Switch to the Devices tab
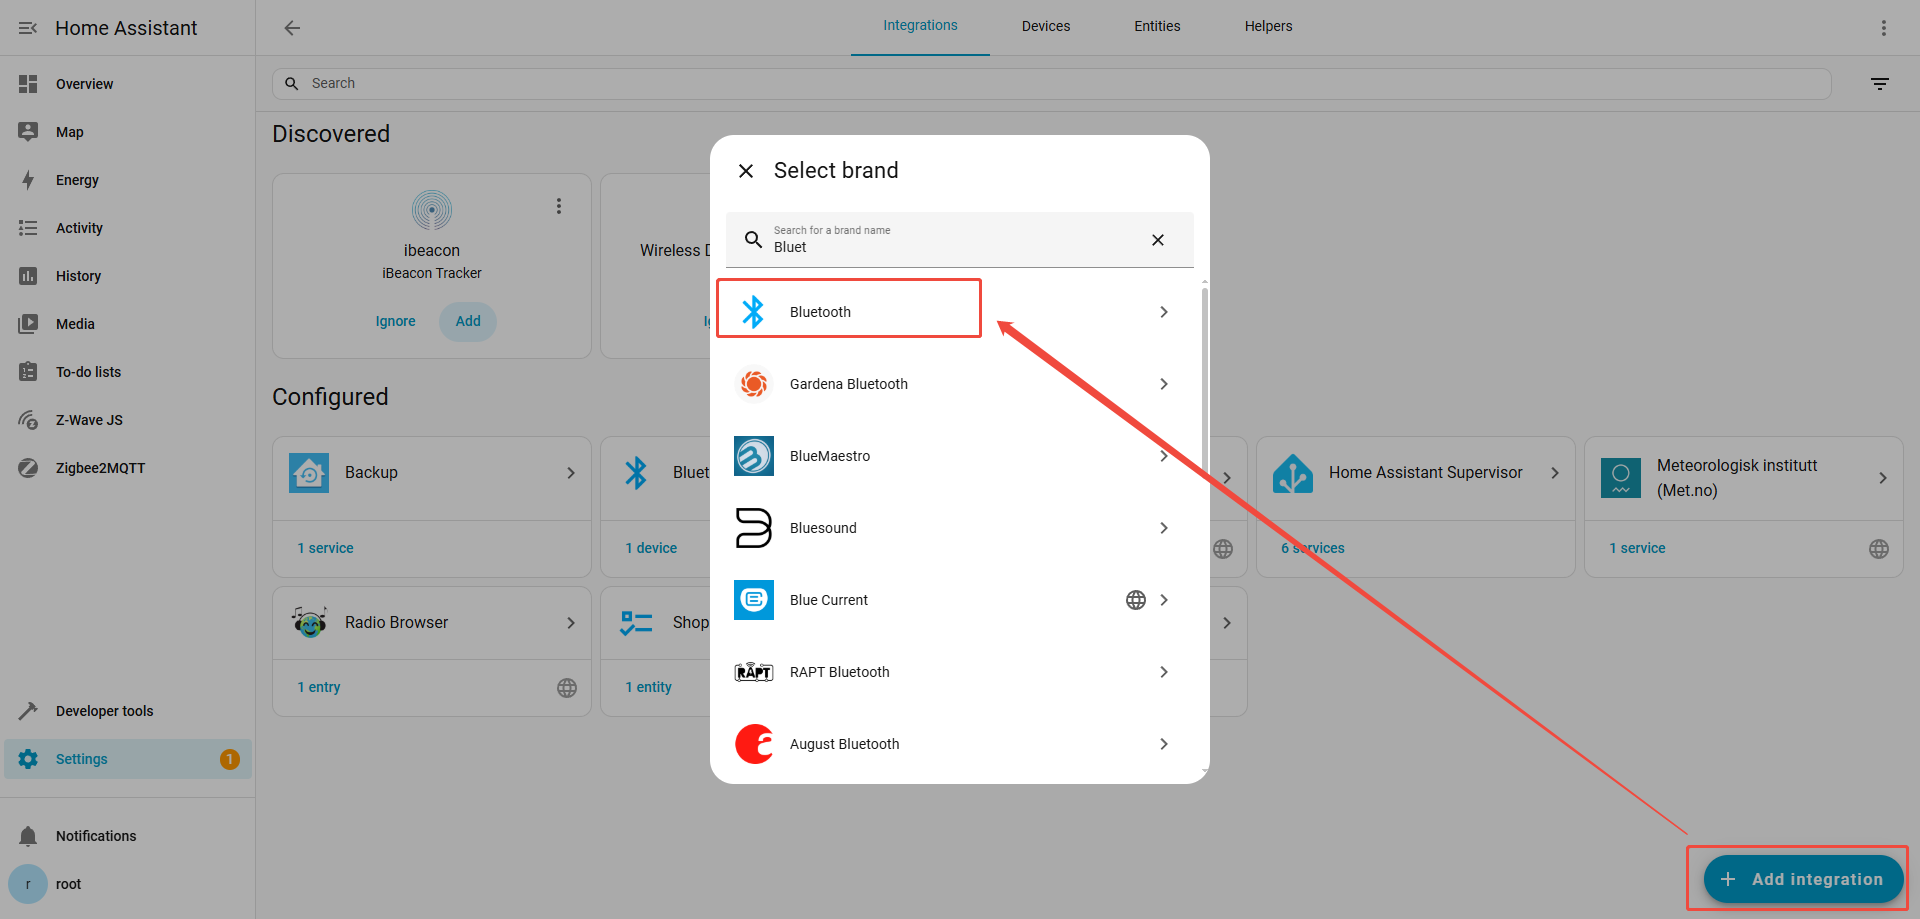Image resolution: width=1920 pixels, height=919 pixels. coord(1045,27)
